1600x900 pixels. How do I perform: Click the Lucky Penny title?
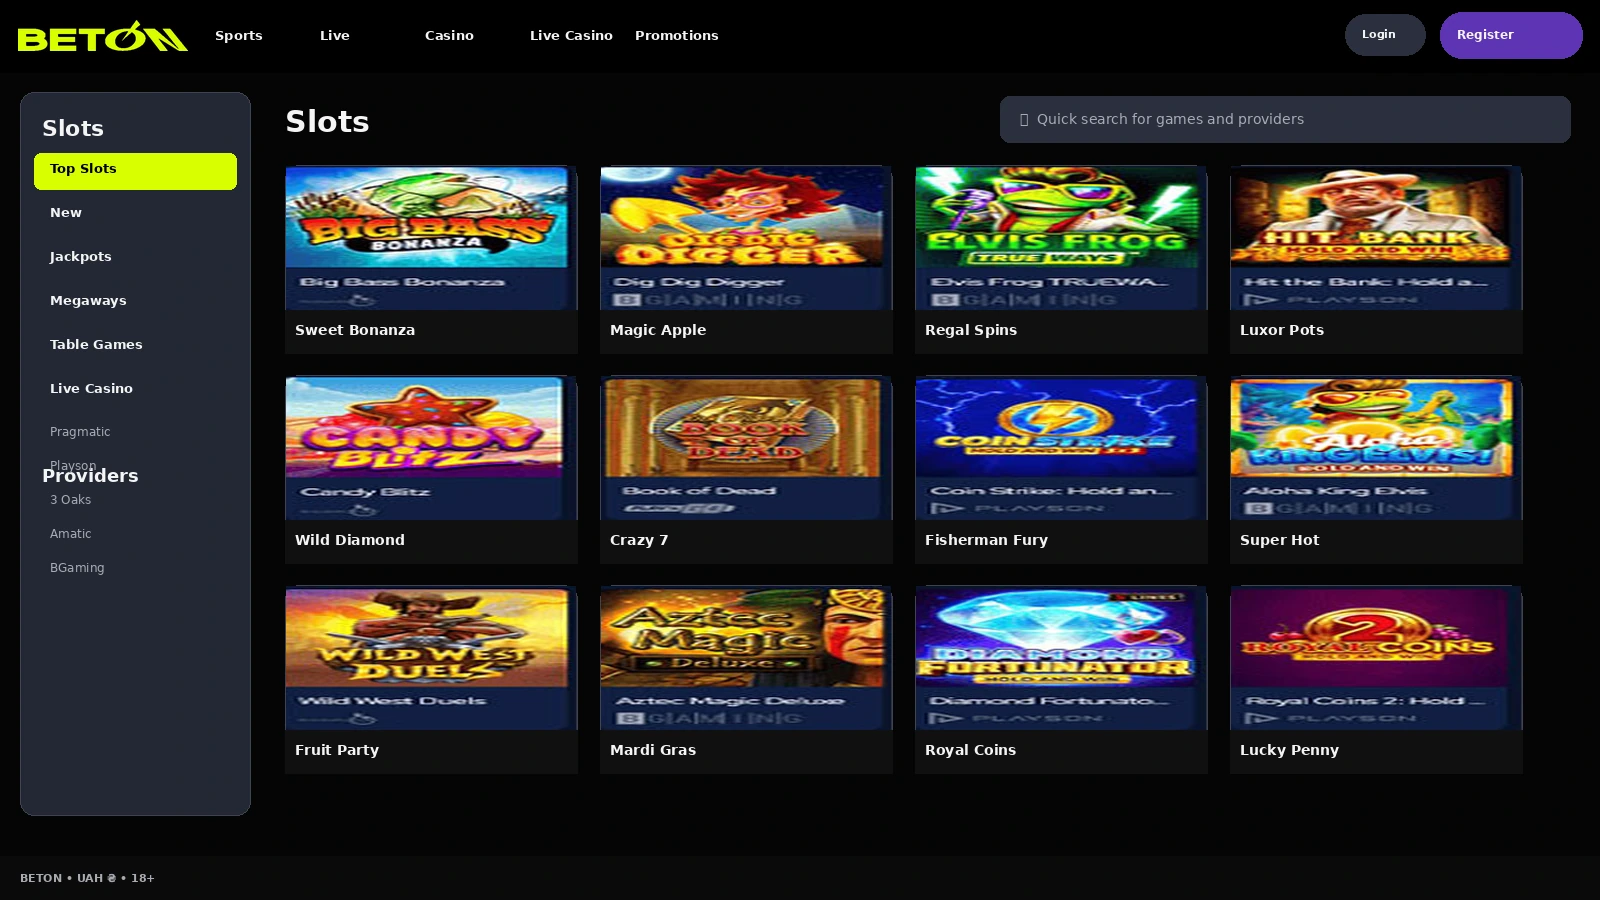(x=1289, y=750)
